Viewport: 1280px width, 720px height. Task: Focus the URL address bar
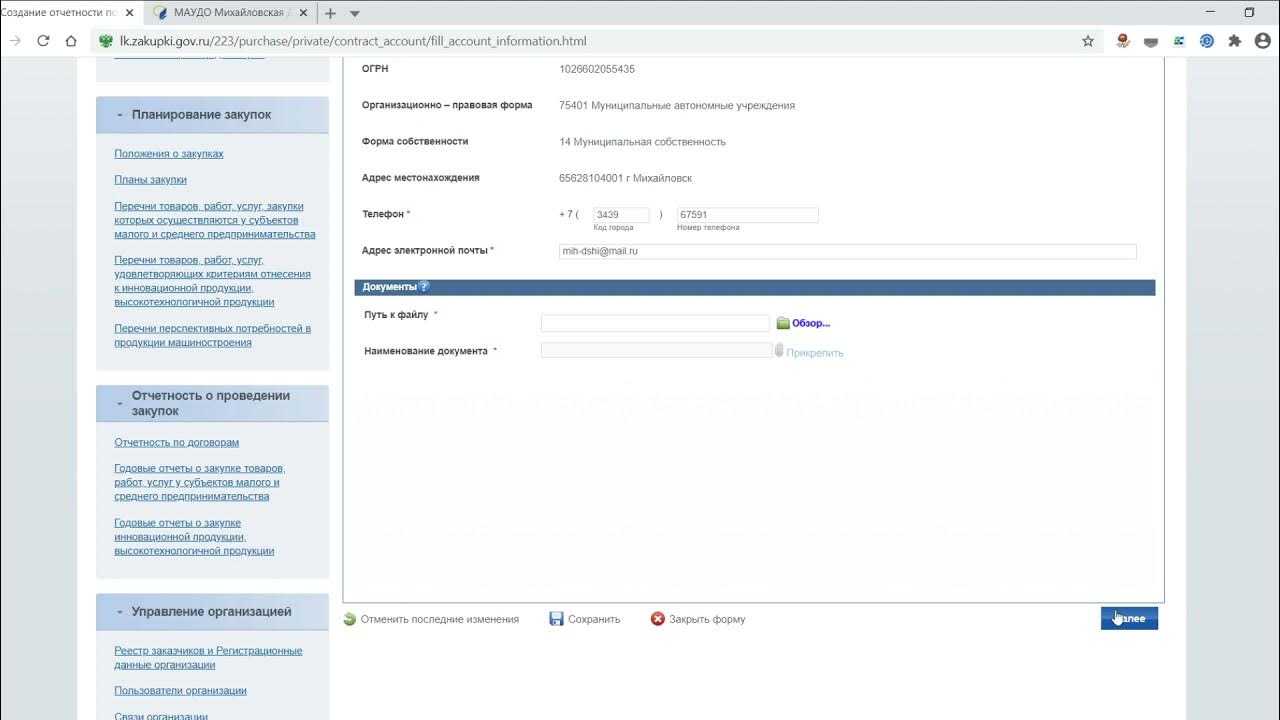click(590, 41)
